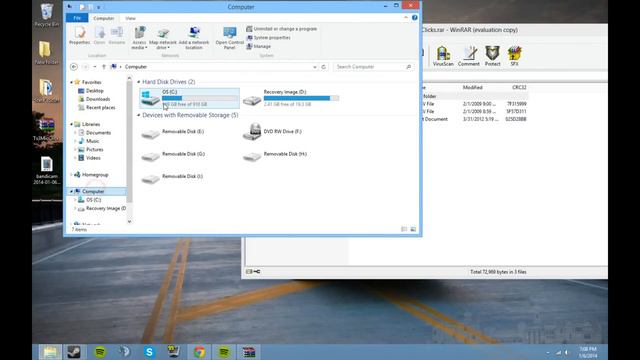
Task: Open the Properties ribbon icon
Action: click(x=80, y=36)
